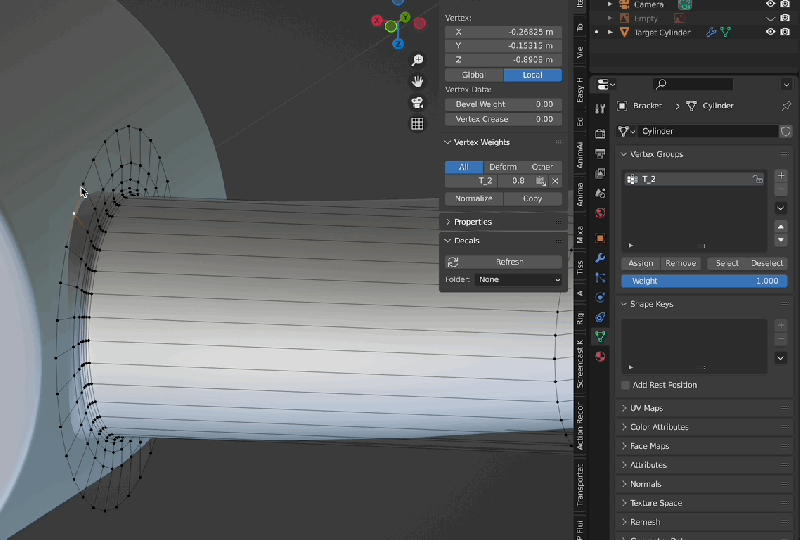Select Local vertex coordinate mode

[x=533, y=75]
